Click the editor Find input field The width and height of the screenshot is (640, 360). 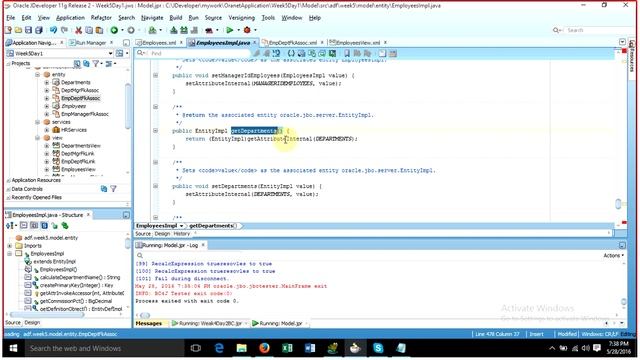(198, 53)
